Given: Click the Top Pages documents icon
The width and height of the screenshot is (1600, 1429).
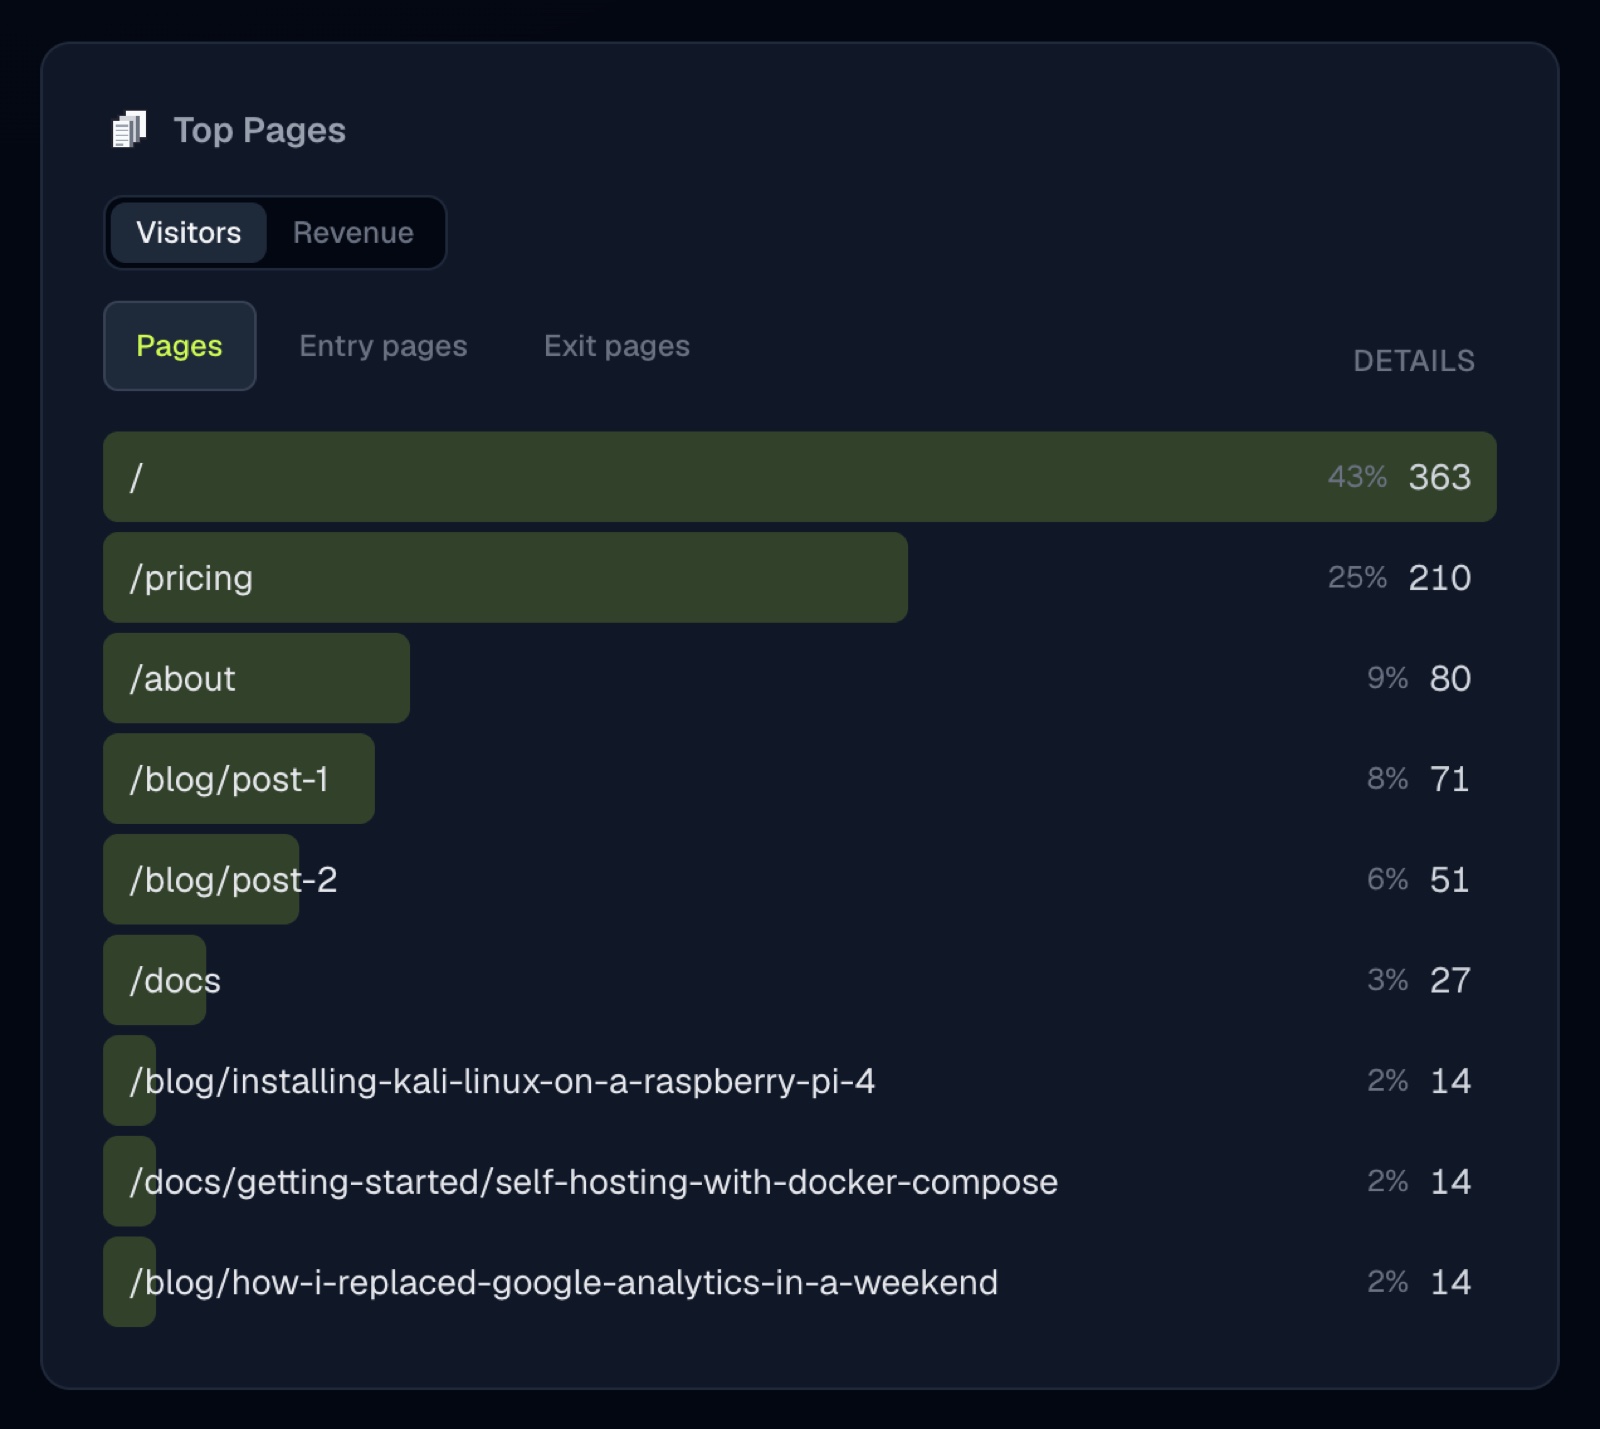Looking at the screenshot, I should [x=129, y=130].
